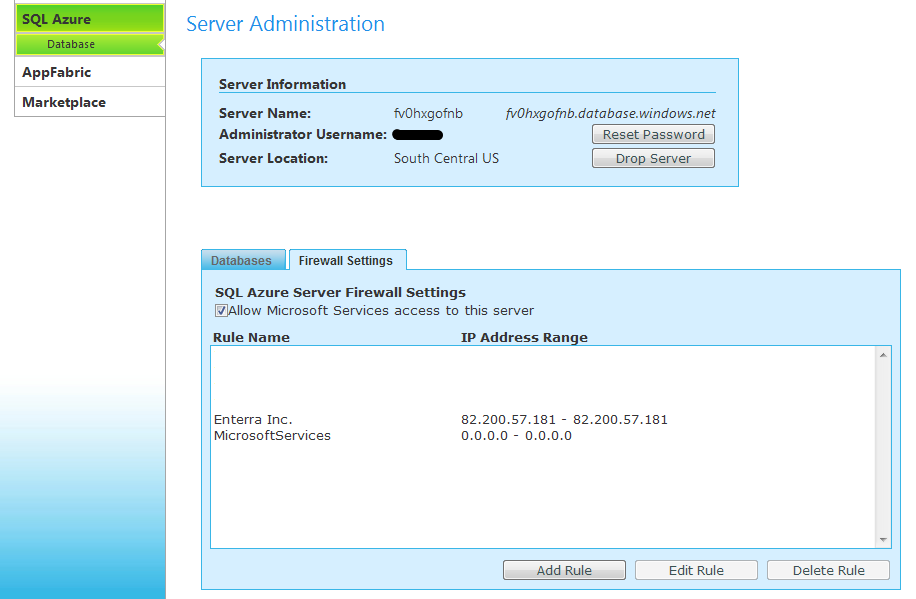Click the 0.0.0.0 - 0.0.0.0 IP range
Image resolution: width=916 pixels, height=599 pixels.
pyautogui.click(x=516, y=436)
